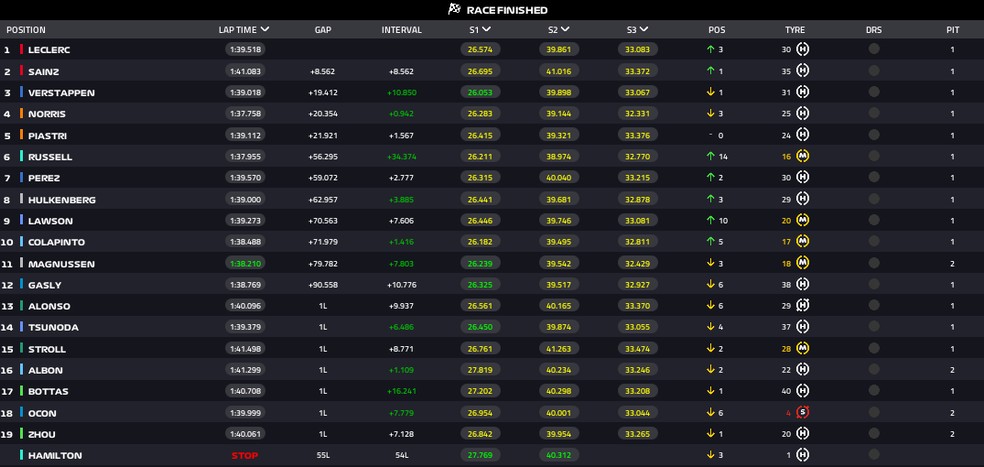Select driver name Colapinto
984x467 pixels.
pyautogui.click(x=56, y=242)
